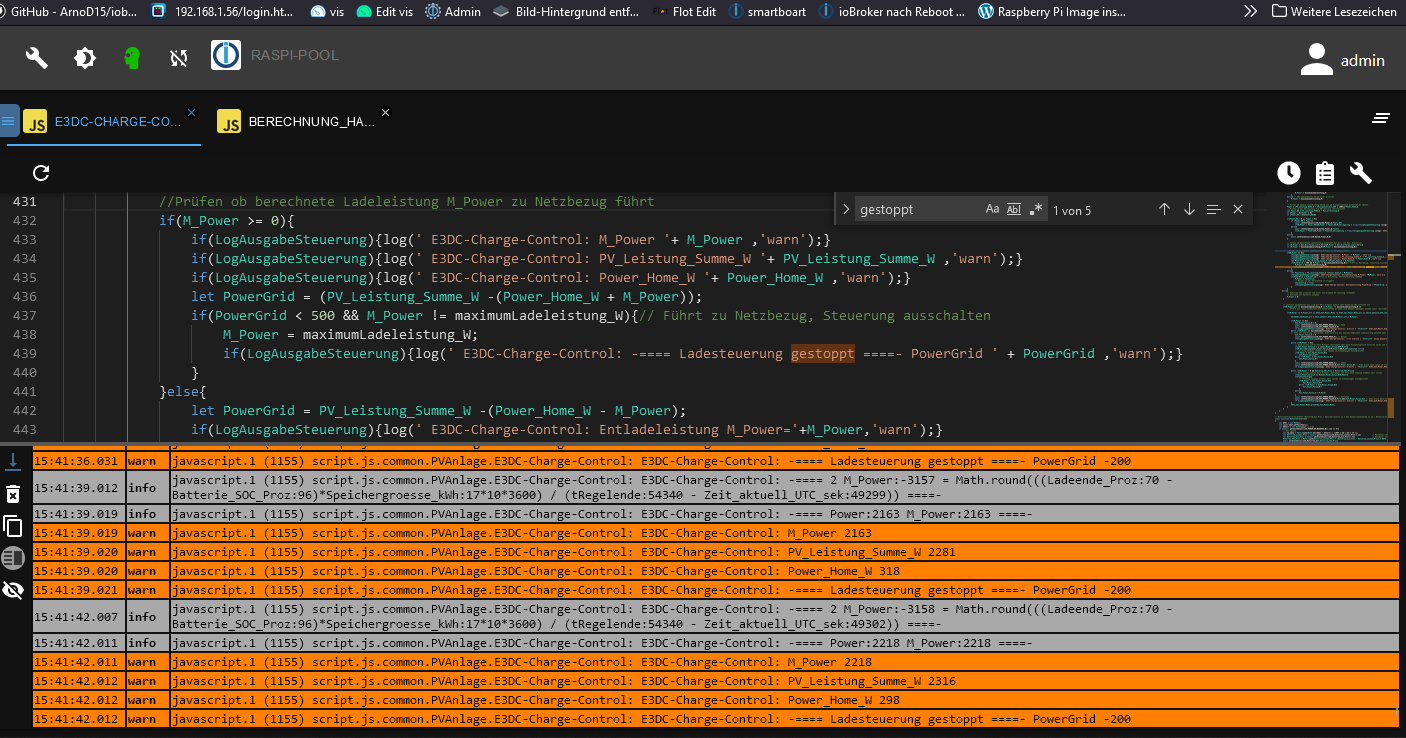
Task: Toggle match case Aa in find box
Action: point(993,210)
